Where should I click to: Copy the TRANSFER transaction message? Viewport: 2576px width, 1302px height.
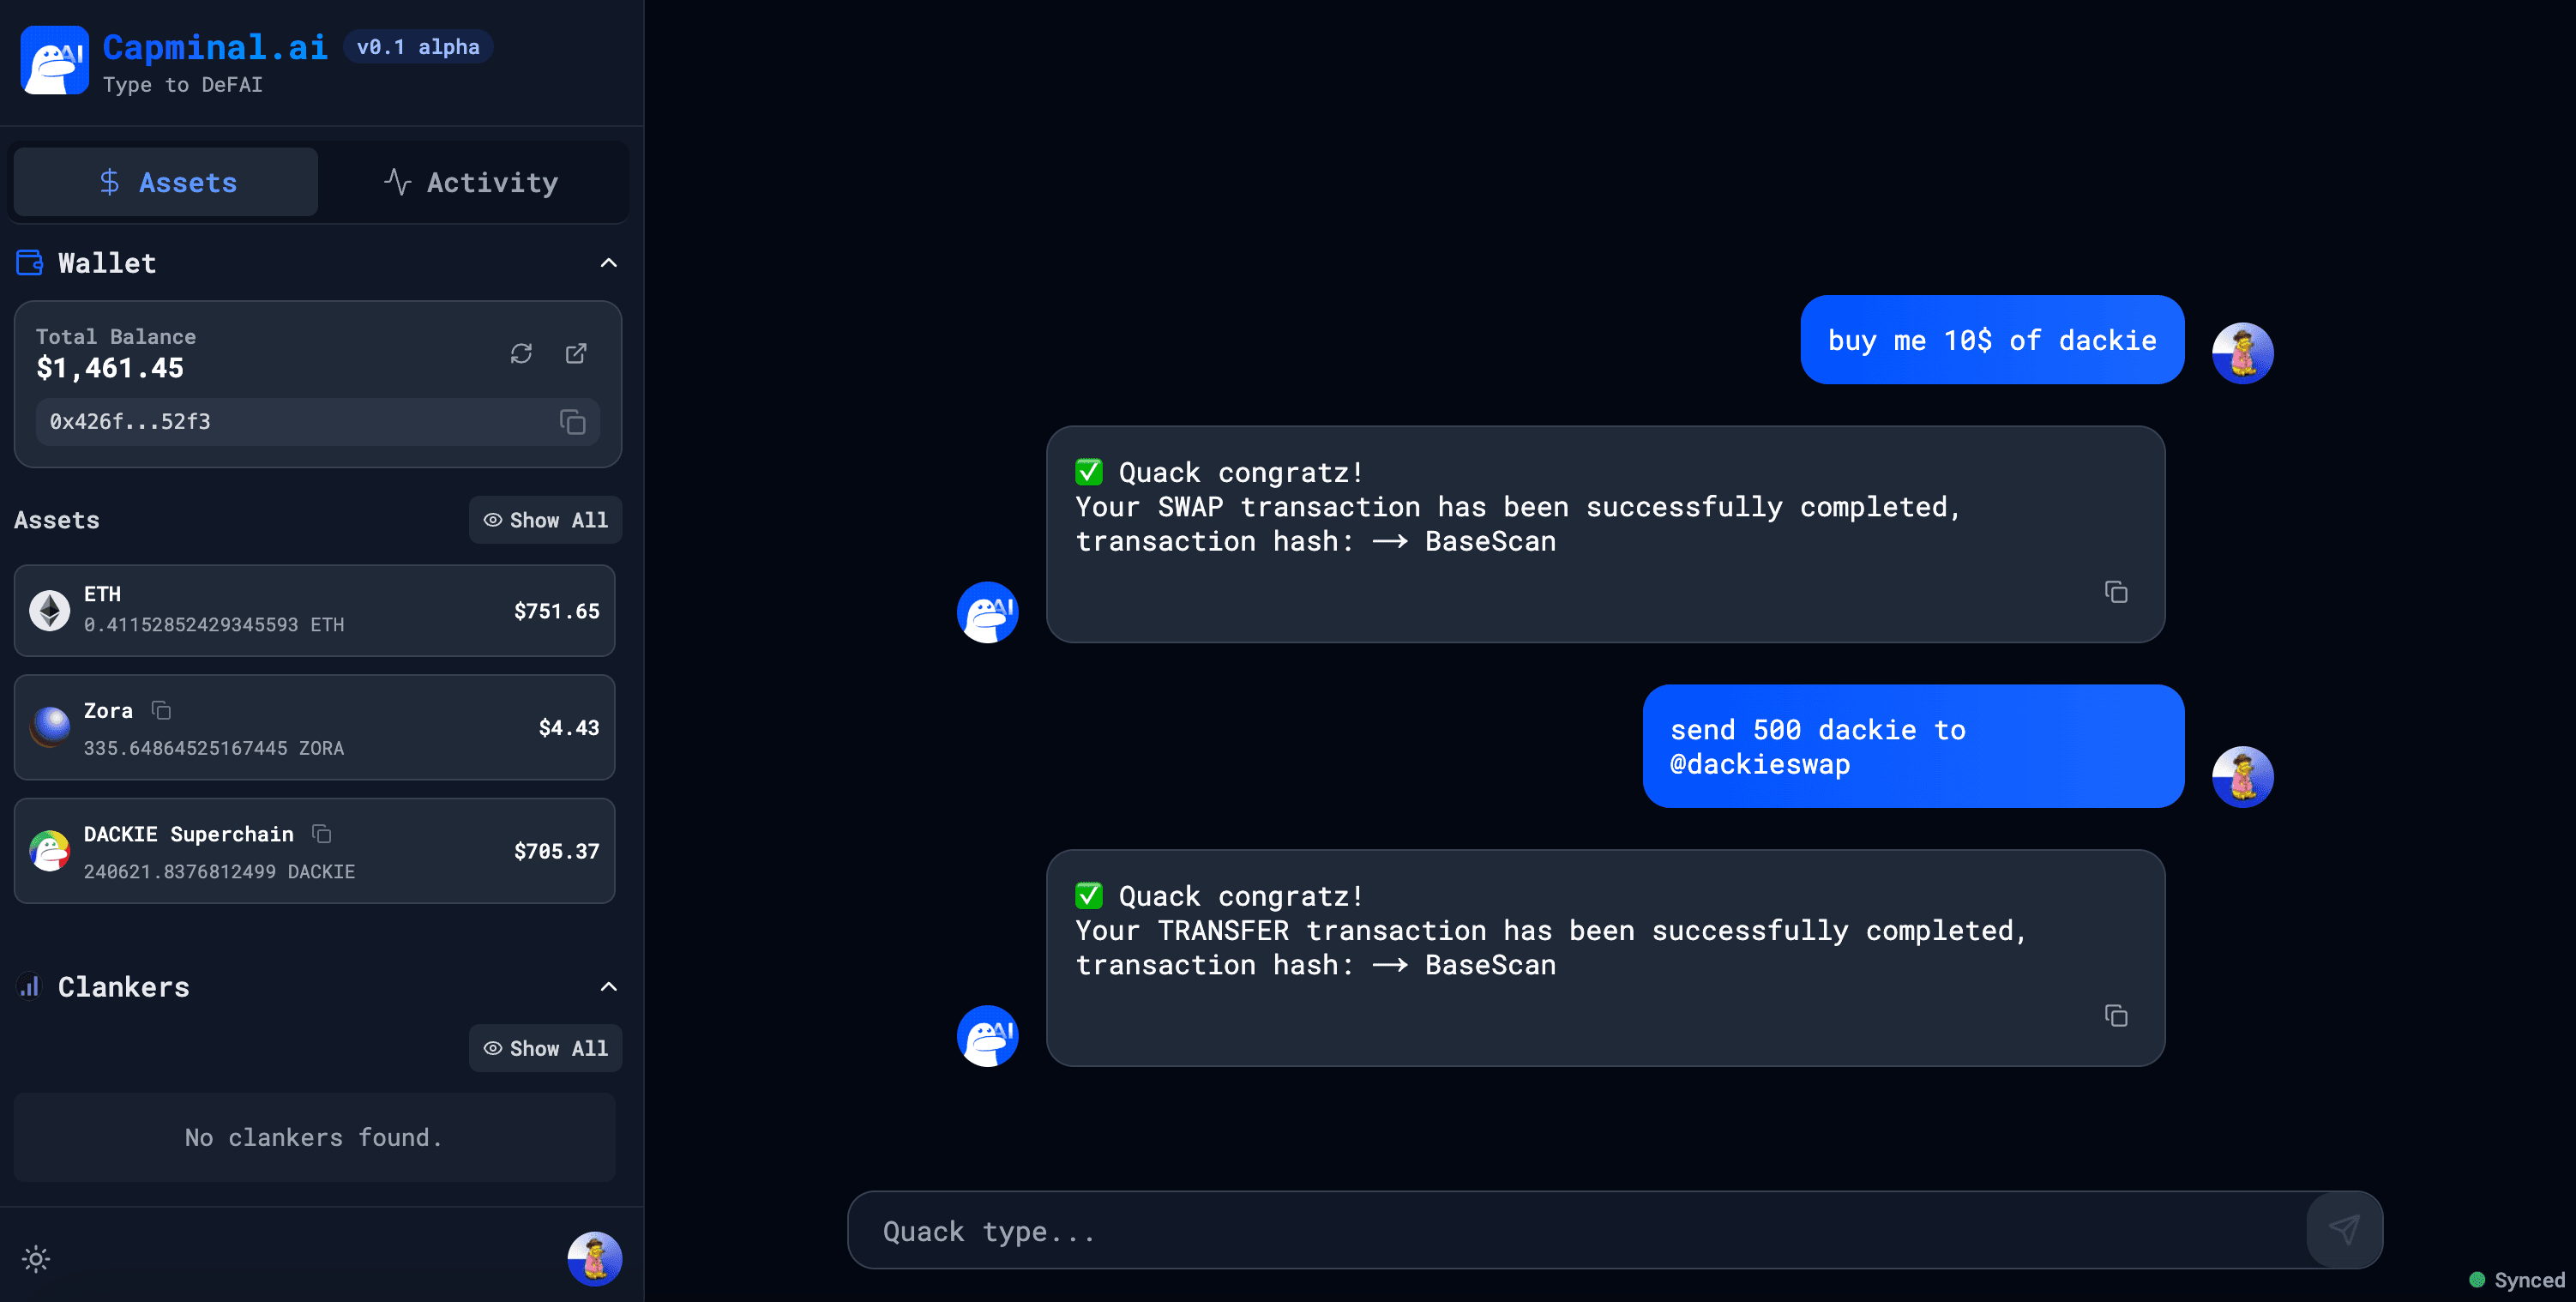(x=2116, y=1016)
